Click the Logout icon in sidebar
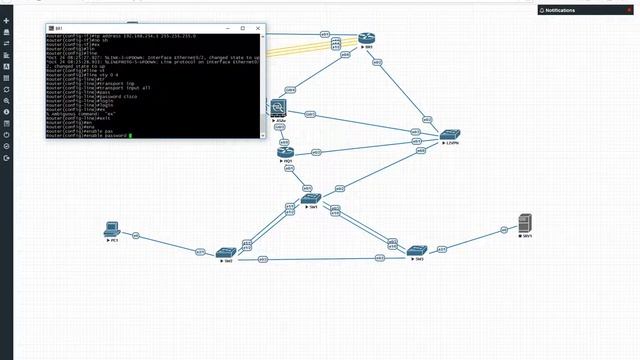The height and width of the screenshot is (360, 640). [6, 158]
